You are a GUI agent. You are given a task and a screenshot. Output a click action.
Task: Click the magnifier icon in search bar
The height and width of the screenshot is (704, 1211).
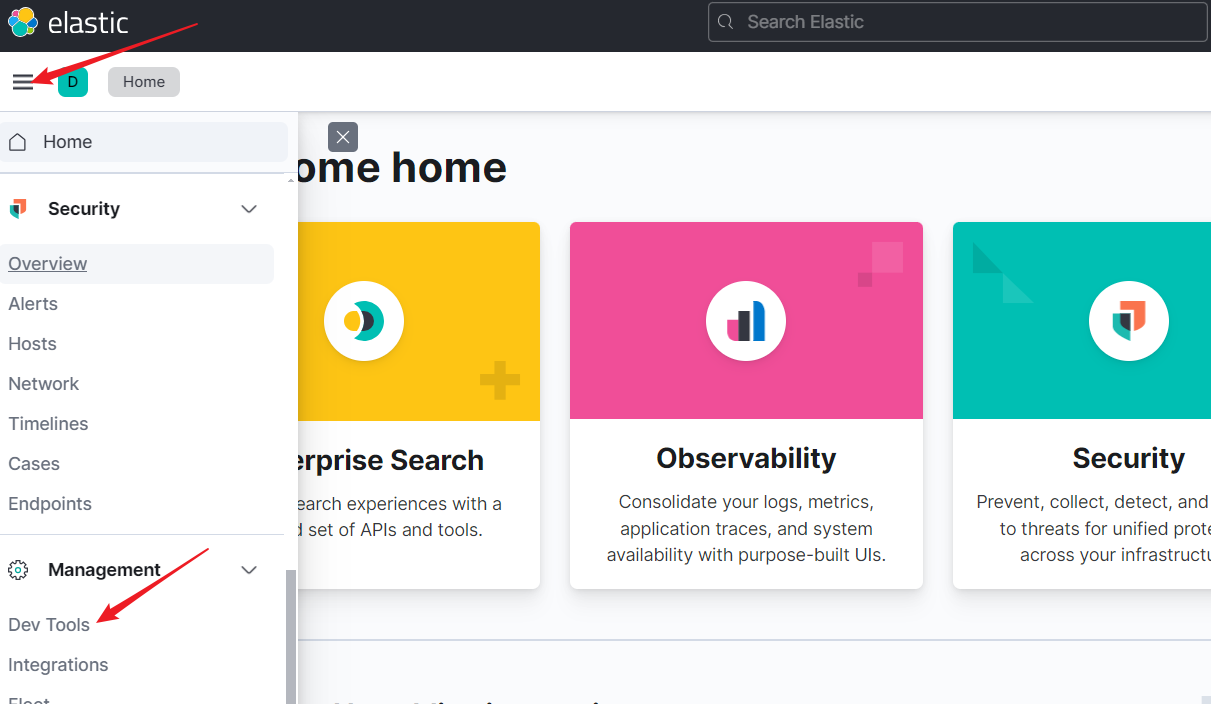(x=727, y=22)
